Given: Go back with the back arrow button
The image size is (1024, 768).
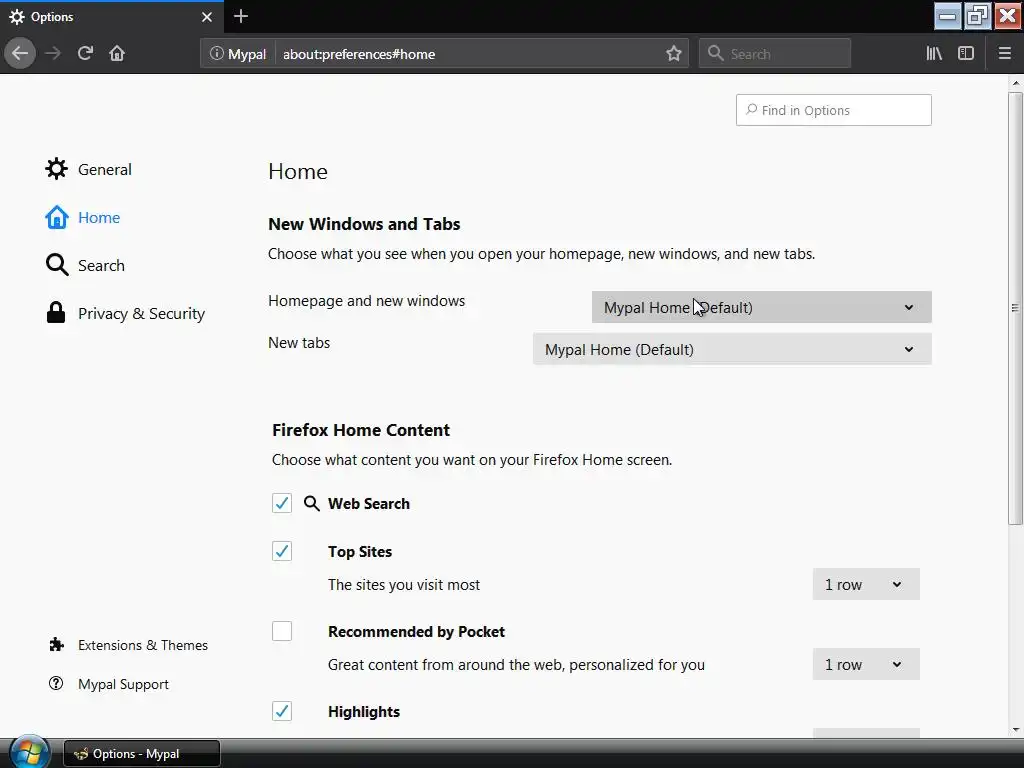Looking at the screenshot, I should [20, 54].
